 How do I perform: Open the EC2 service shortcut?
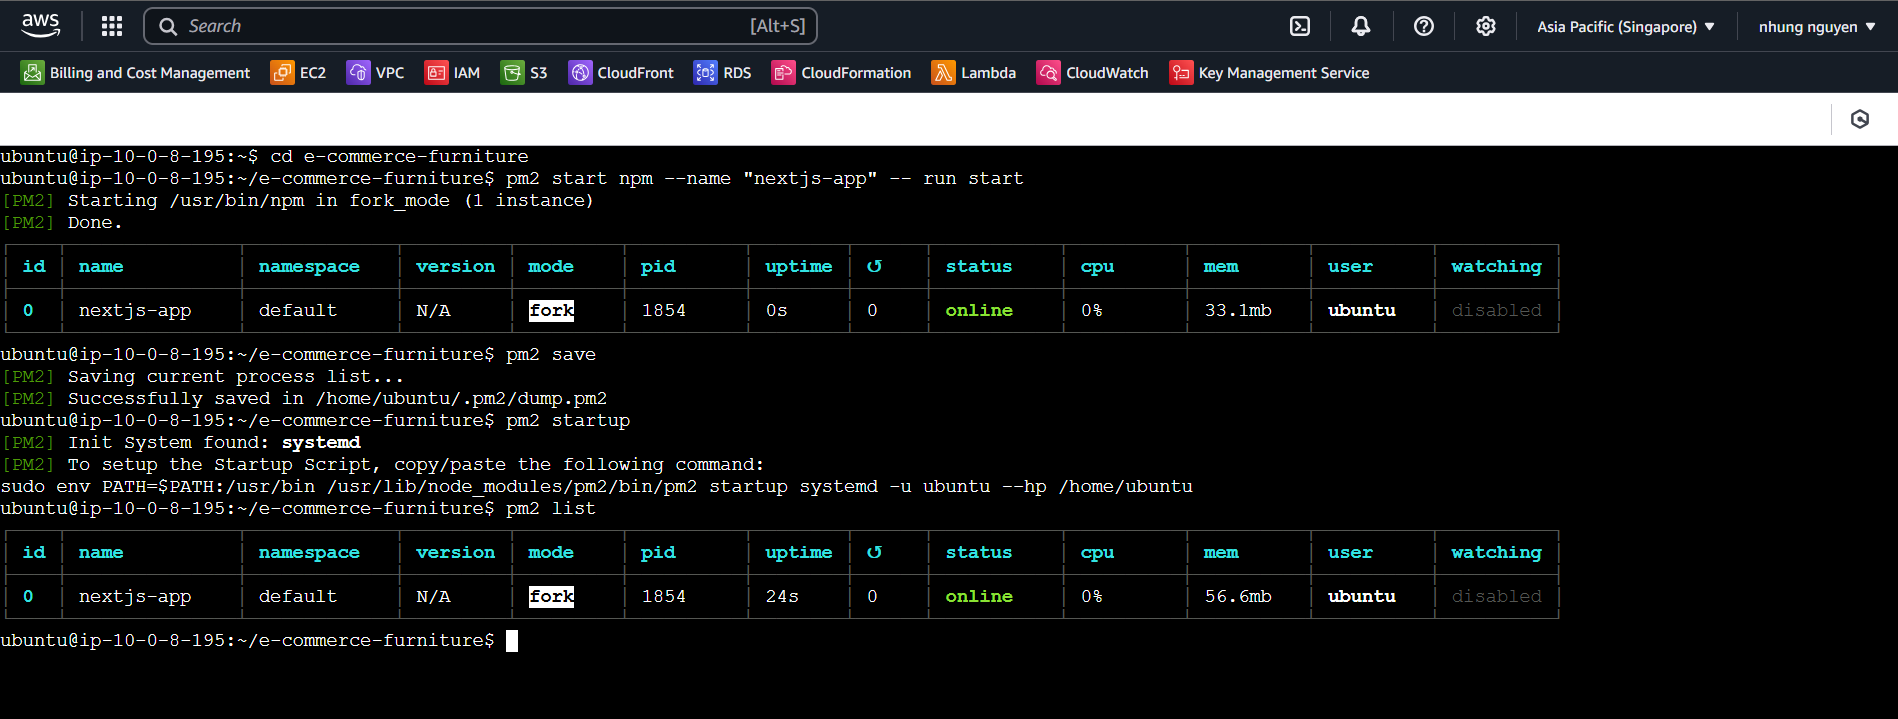(x=298, y=73)
